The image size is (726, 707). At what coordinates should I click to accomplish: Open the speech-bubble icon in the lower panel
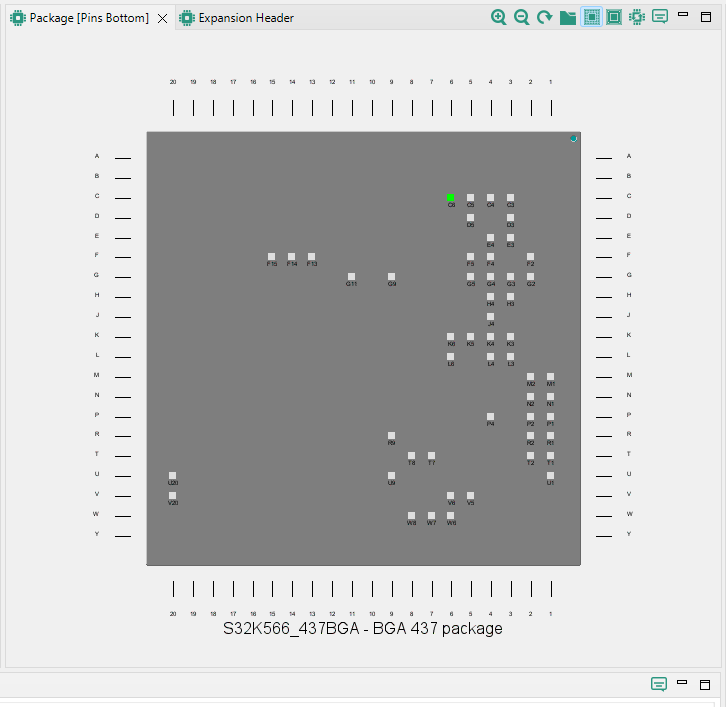(x=659, y=684)
